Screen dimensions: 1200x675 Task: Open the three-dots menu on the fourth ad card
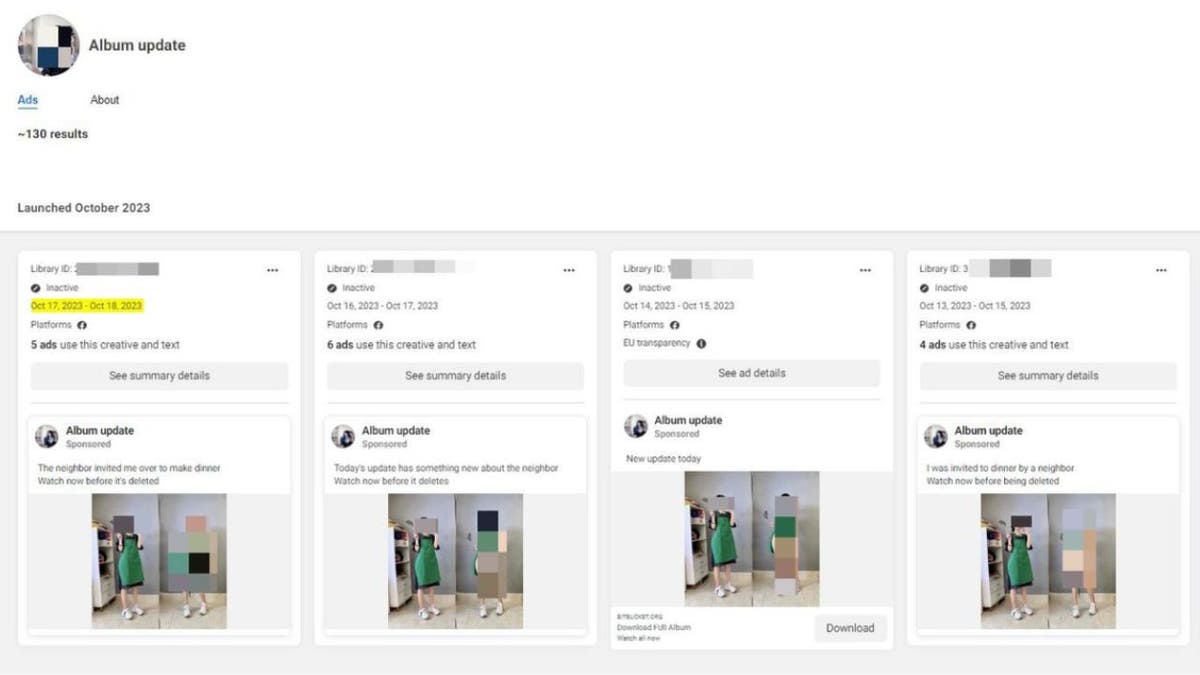[x=1161, y=270]
